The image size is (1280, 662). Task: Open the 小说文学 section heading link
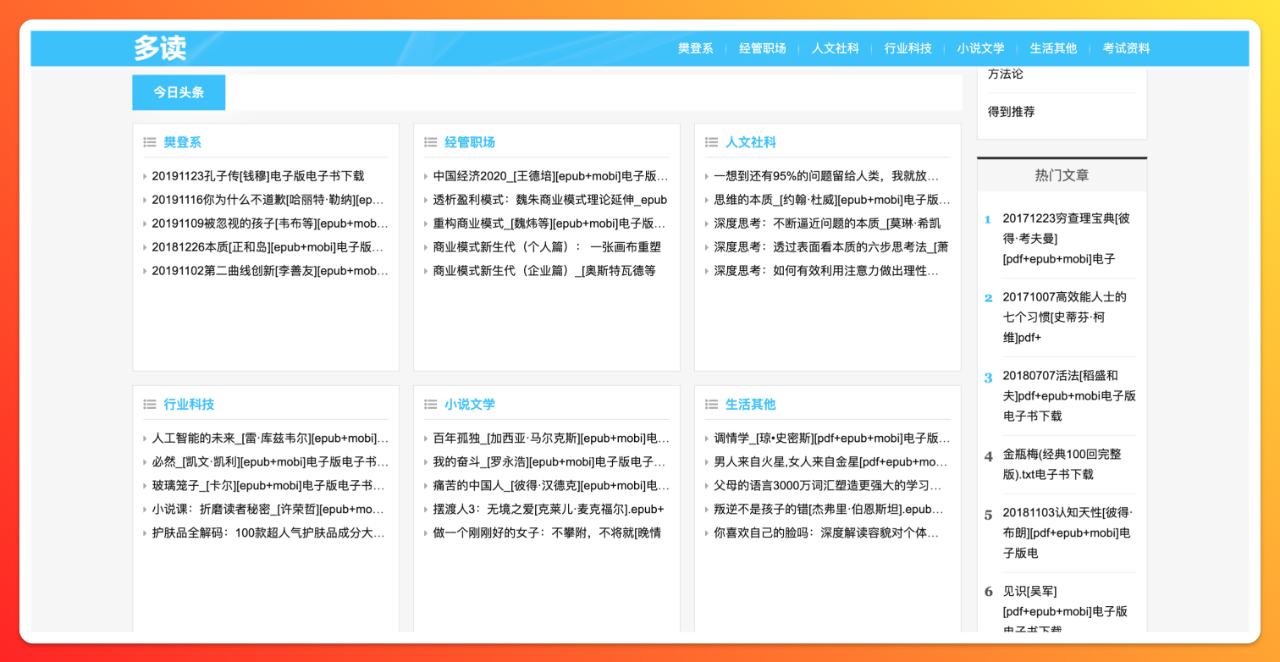pyautogui.click(x=470, y=404)
